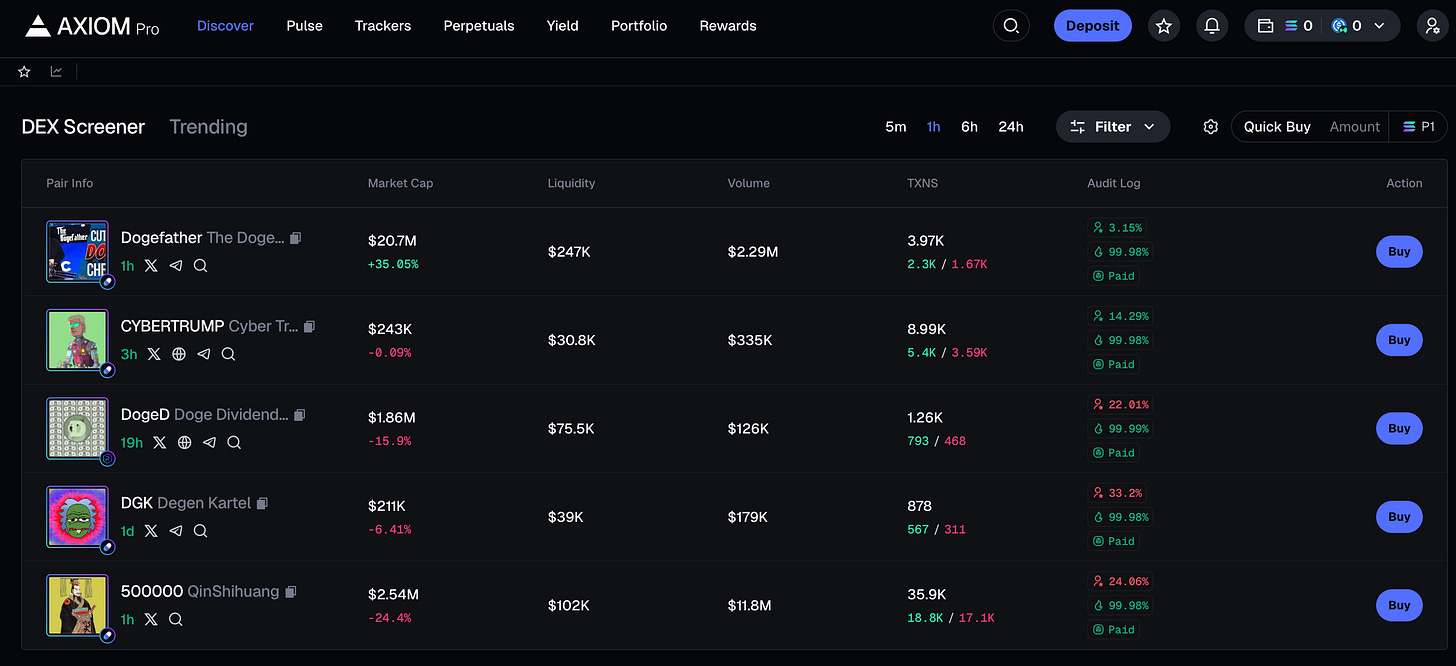
Task: Buy the CYBERTRUMP token
Action: click(1398, 340)
